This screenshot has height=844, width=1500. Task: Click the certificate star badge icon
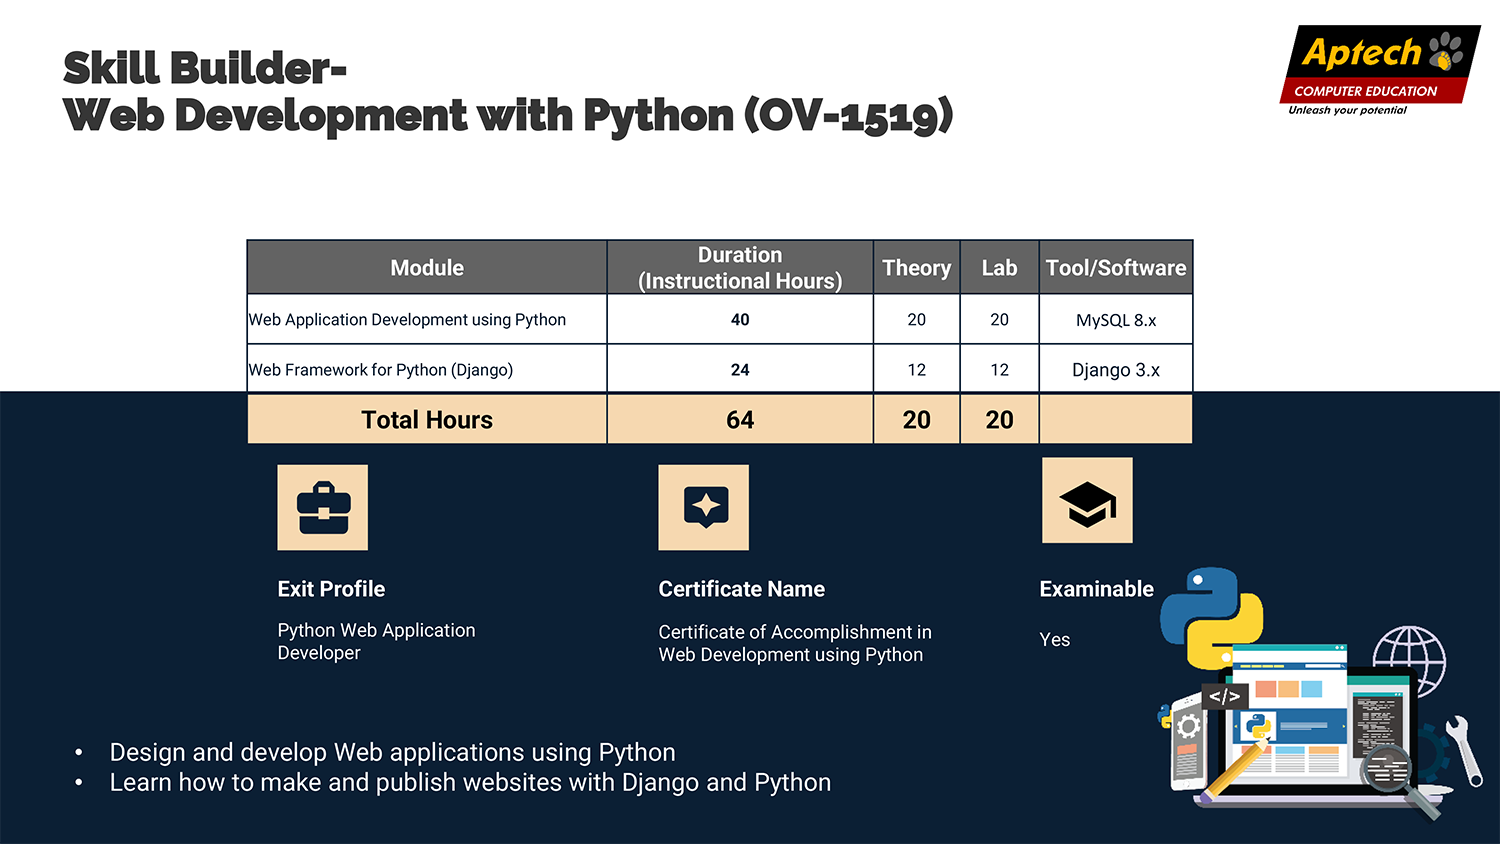(x=703, y=507)
